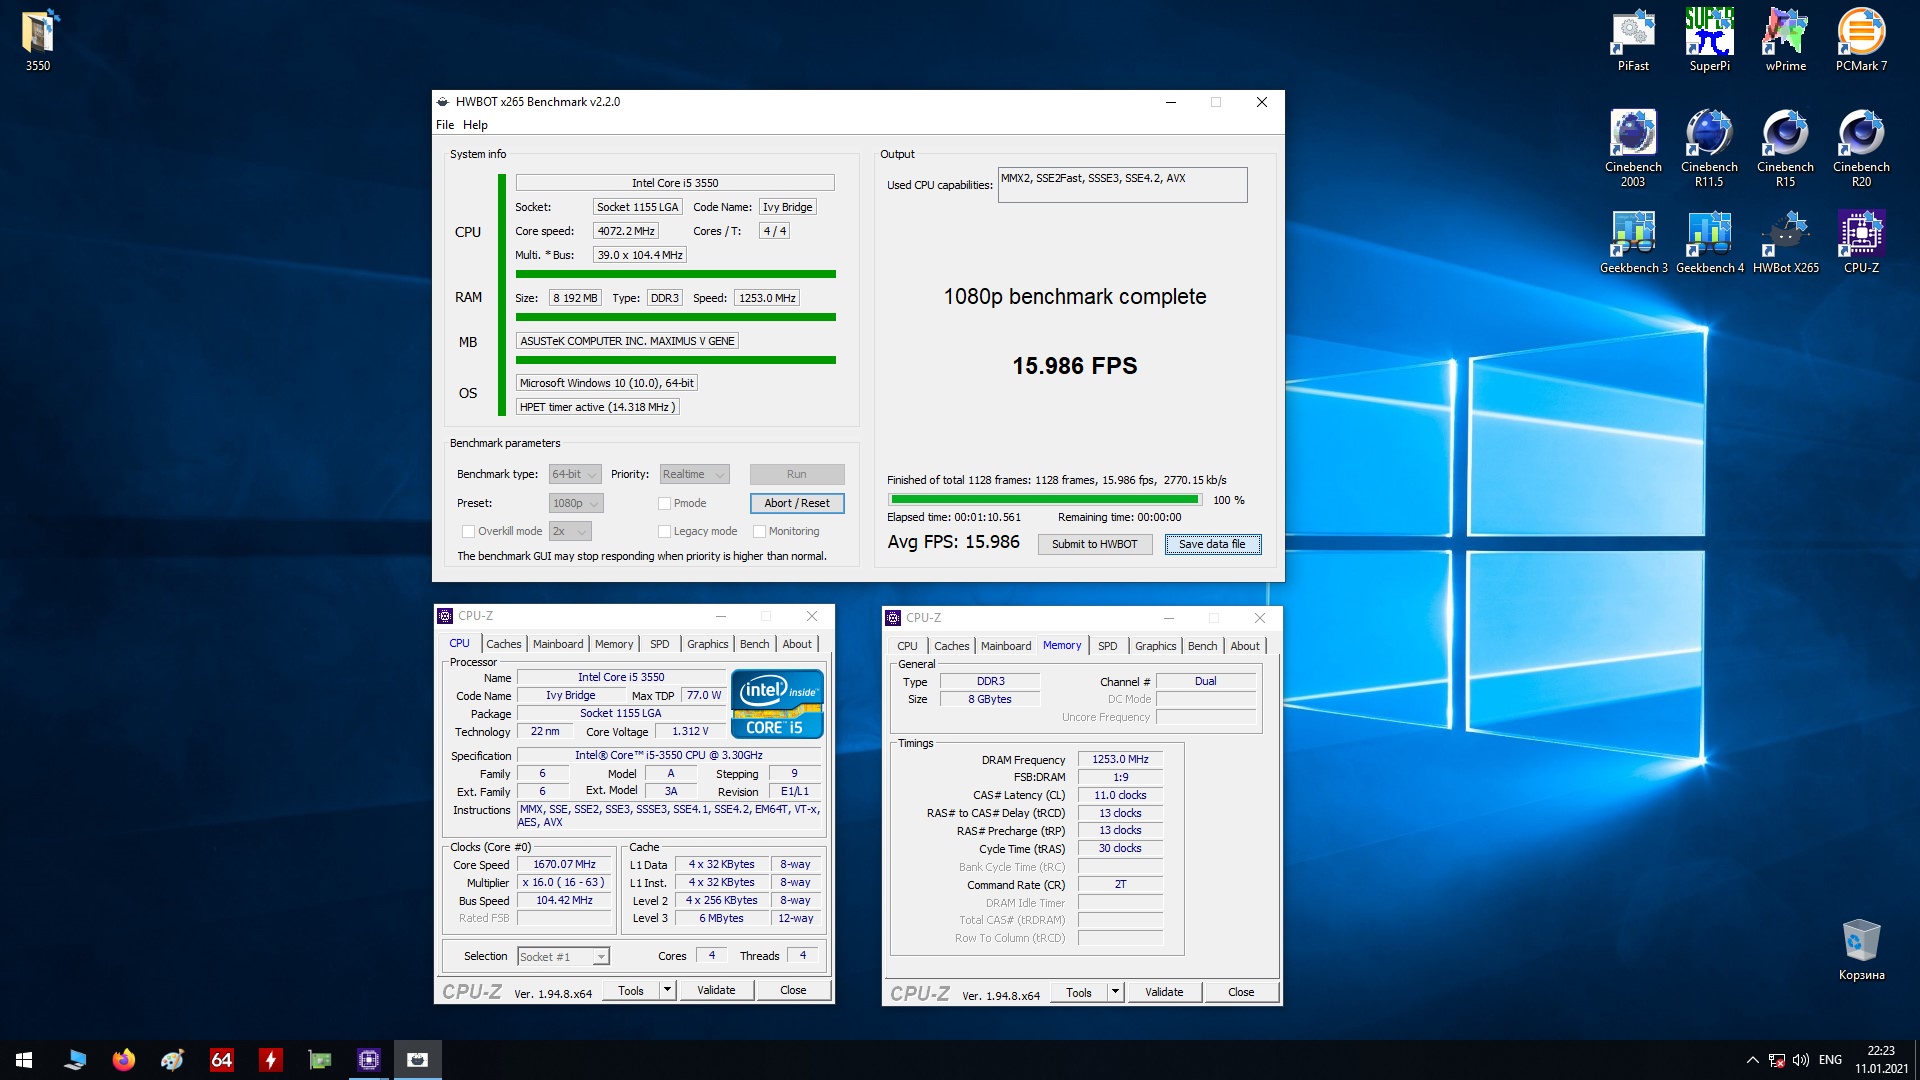
Task: Open the Benchmark type 64-bit dropdown
Action: tap(575, 474)
